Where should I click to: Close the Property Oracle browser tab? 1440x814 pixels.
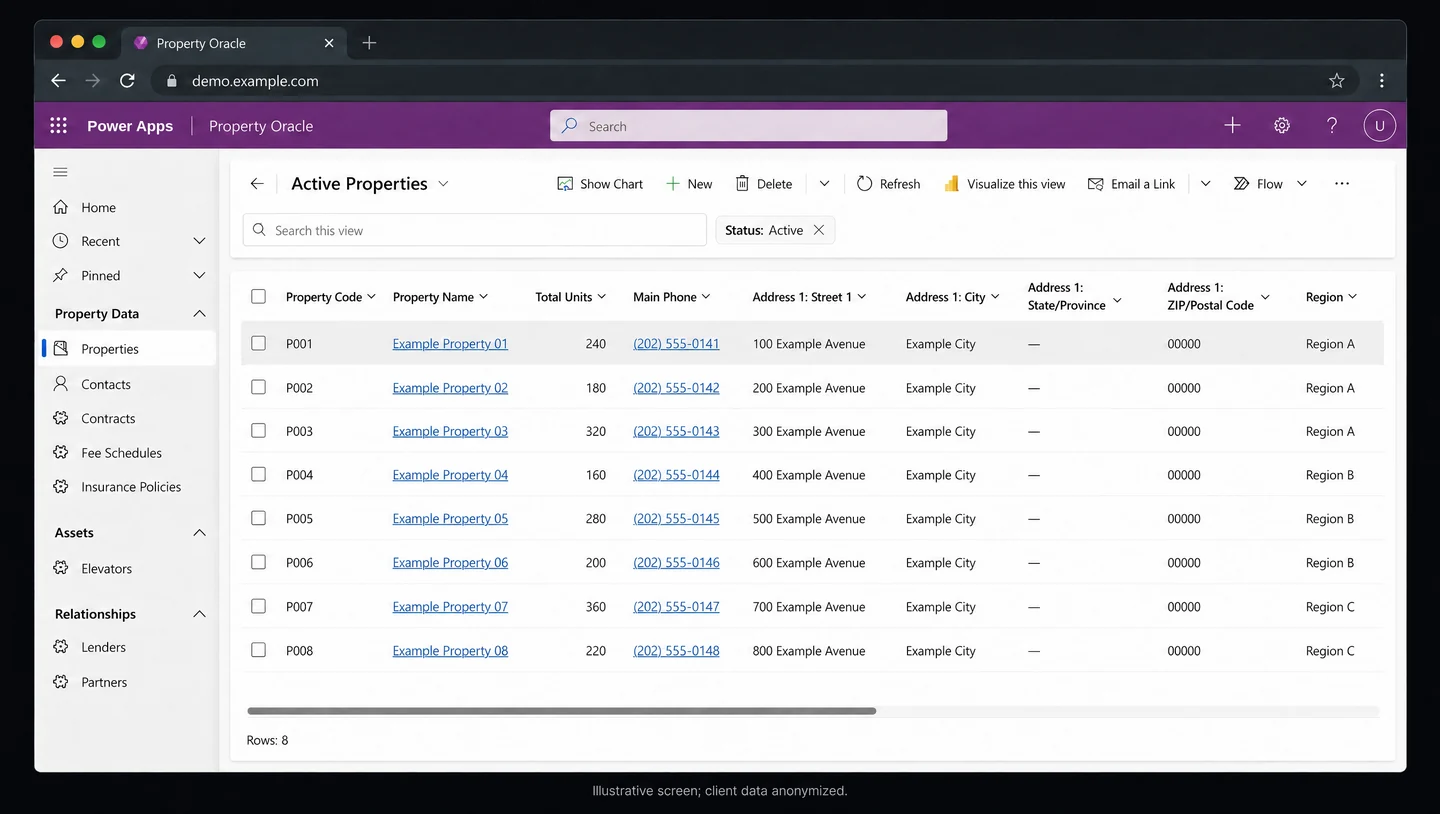[x=330, y=43]
